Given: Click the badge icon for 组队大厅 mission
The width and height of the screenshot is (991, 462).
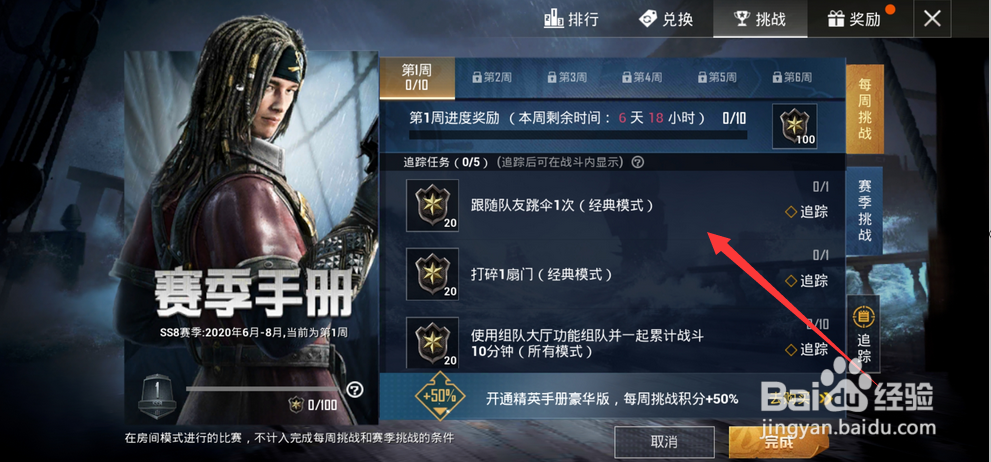Looking at the screenshot, I should tap(432, 343).
